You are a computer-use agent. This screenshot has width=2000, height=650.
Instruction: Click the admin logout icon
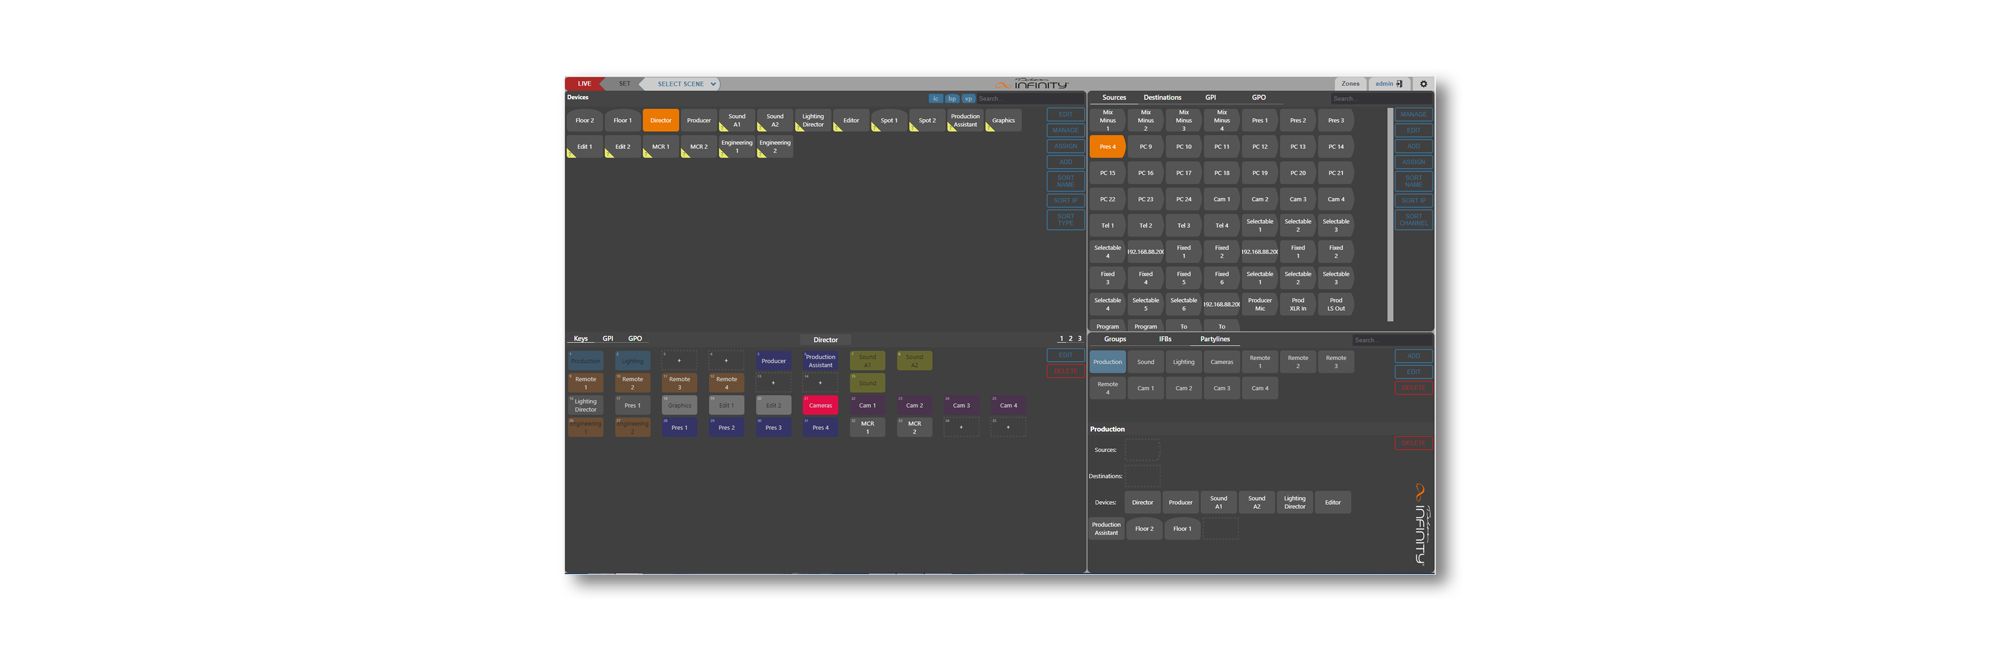point(1399,84)
